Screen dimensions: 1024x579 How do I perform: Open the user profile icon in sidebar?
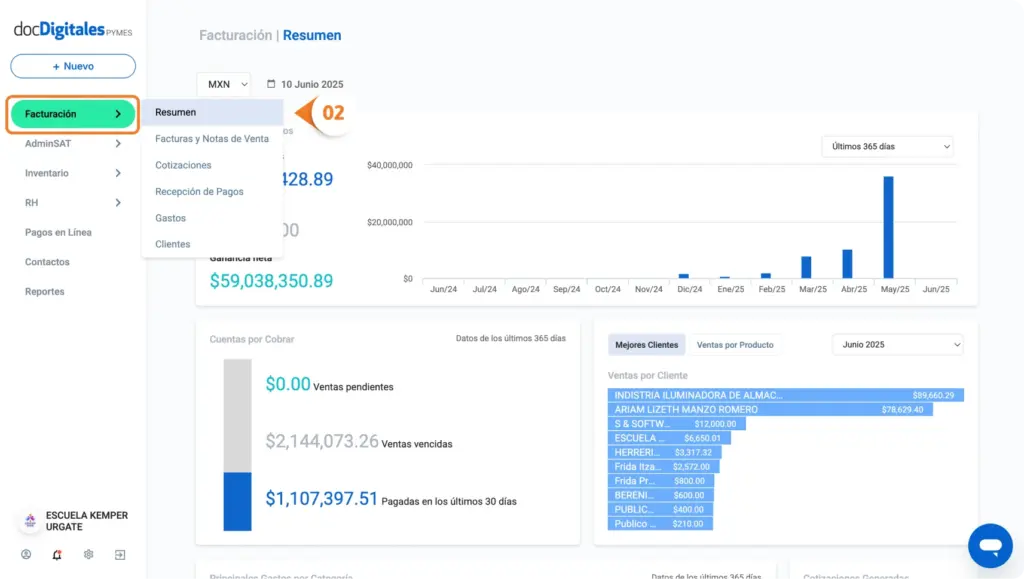(x=26, y=554)
